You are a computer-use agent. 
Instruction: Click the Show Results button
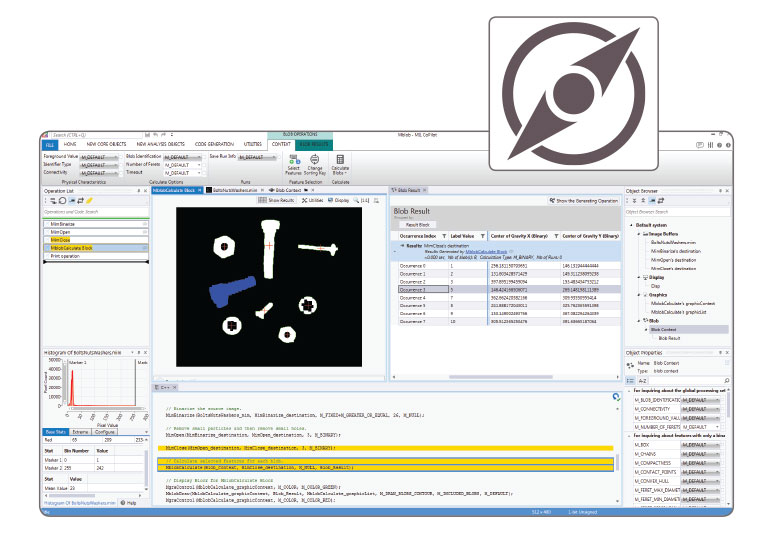click(276, 201)
